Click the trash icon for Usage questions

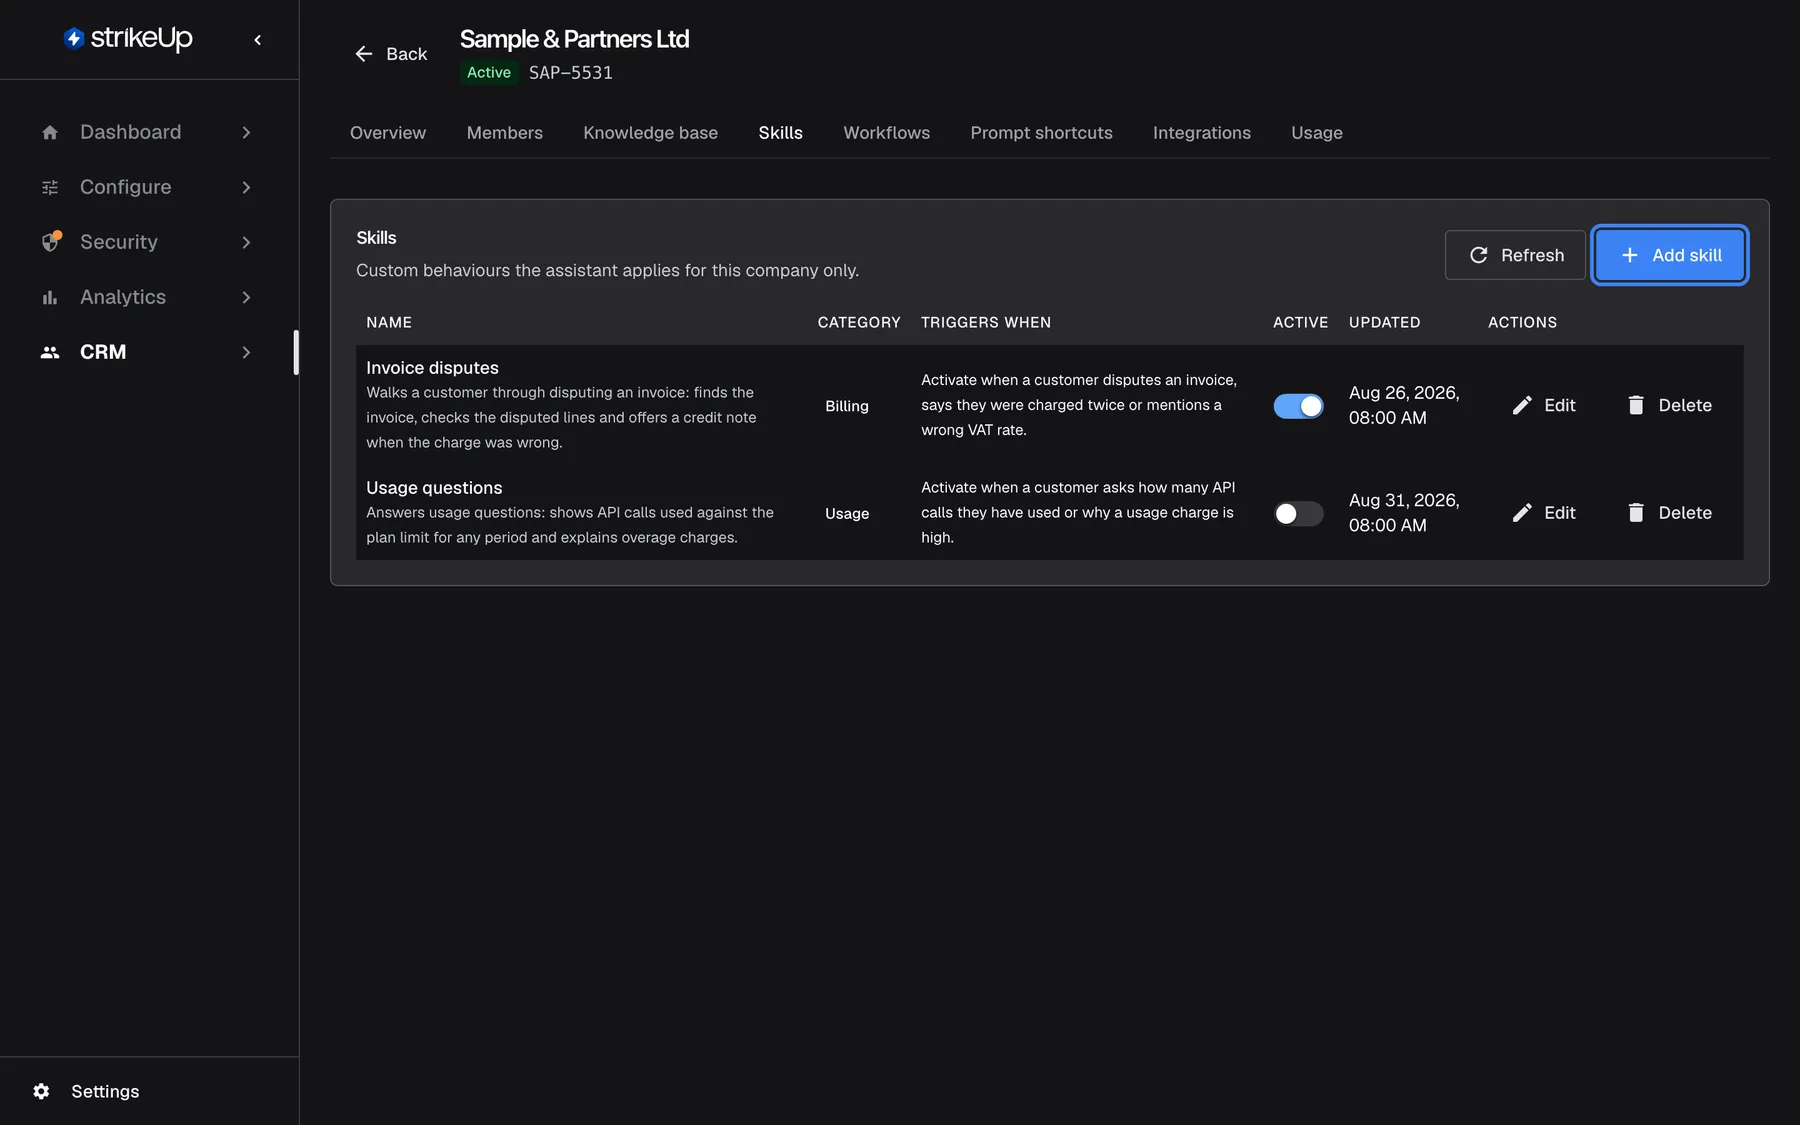point(1636,513)
